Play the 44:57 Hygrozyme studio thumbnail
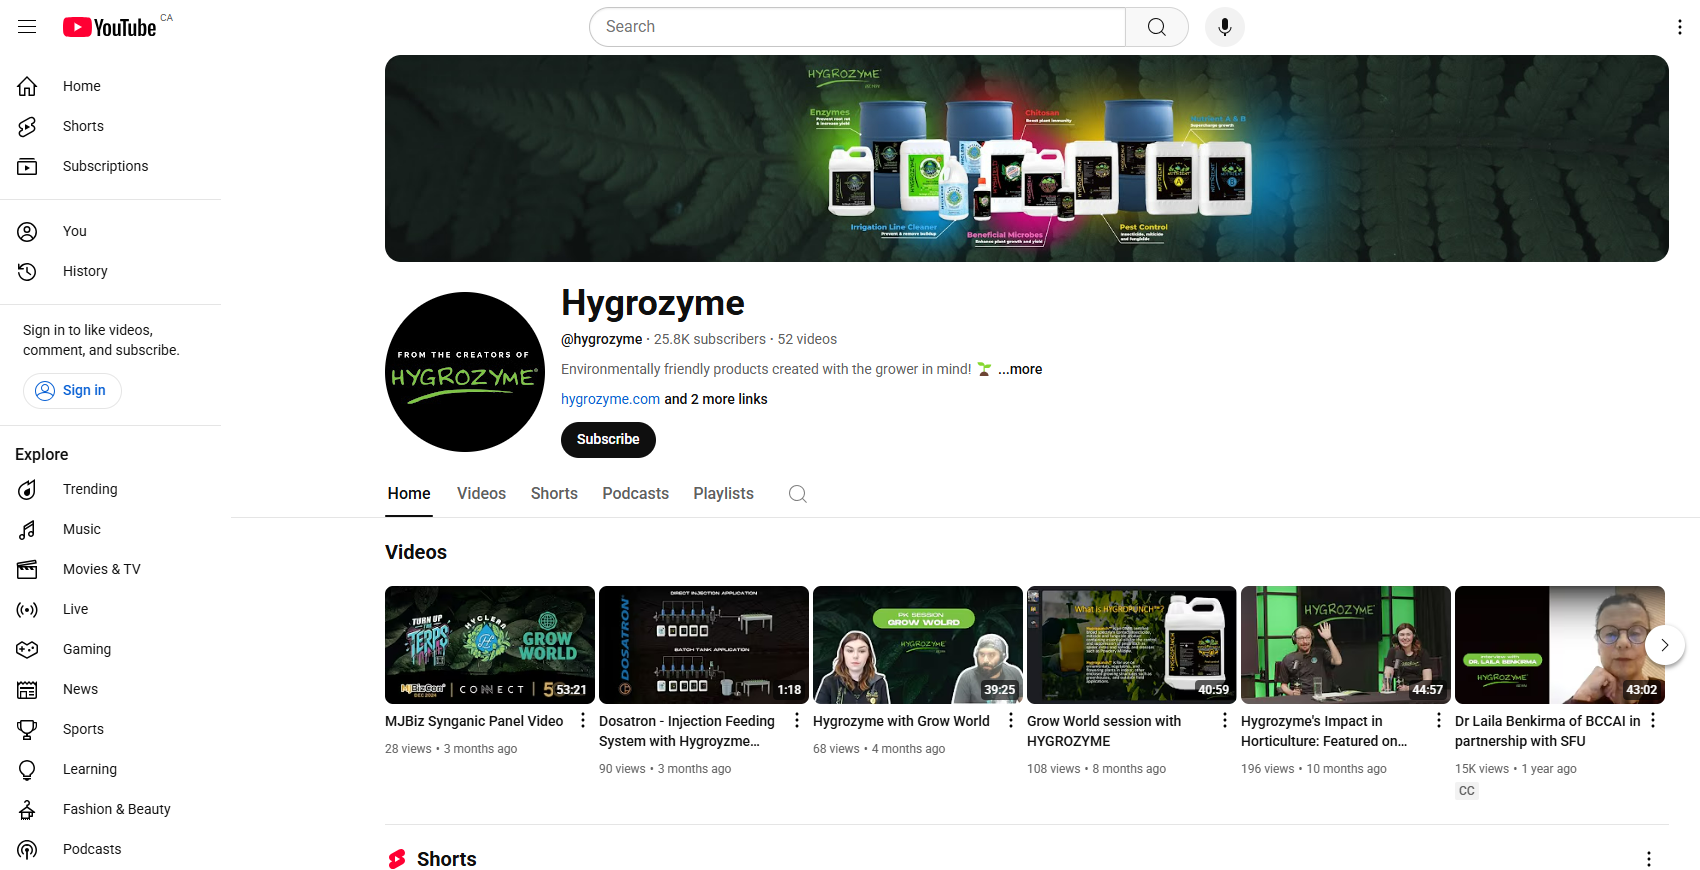This screenshot has height=870, width=1700. [x=1346, y=645]
